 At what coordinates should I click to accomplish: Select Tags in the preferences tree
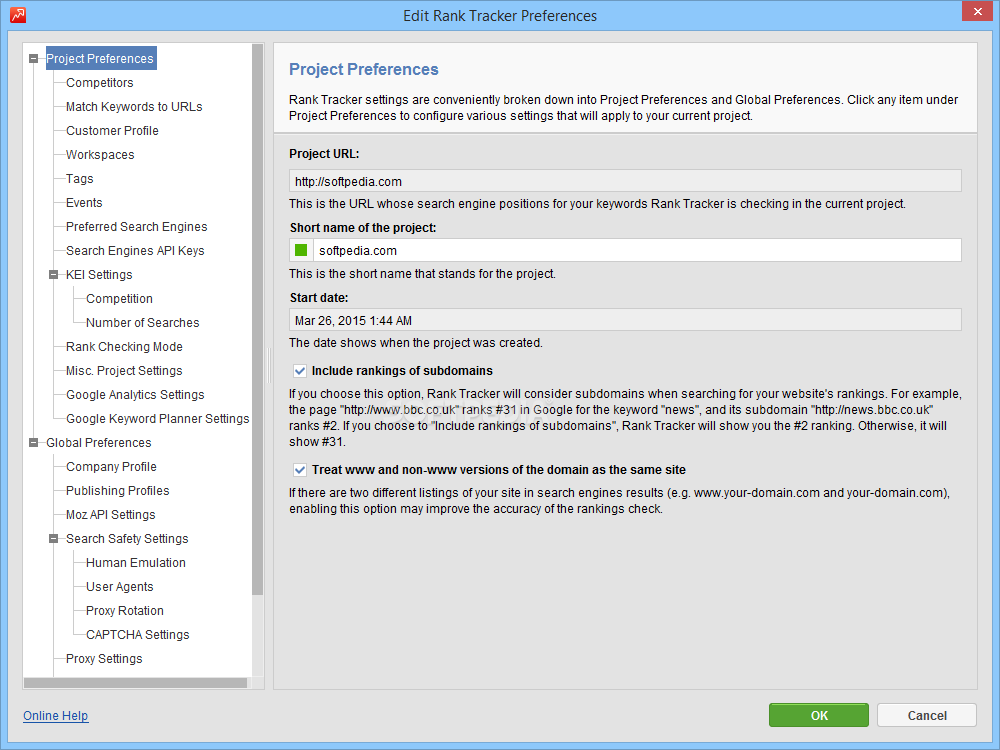80,179
